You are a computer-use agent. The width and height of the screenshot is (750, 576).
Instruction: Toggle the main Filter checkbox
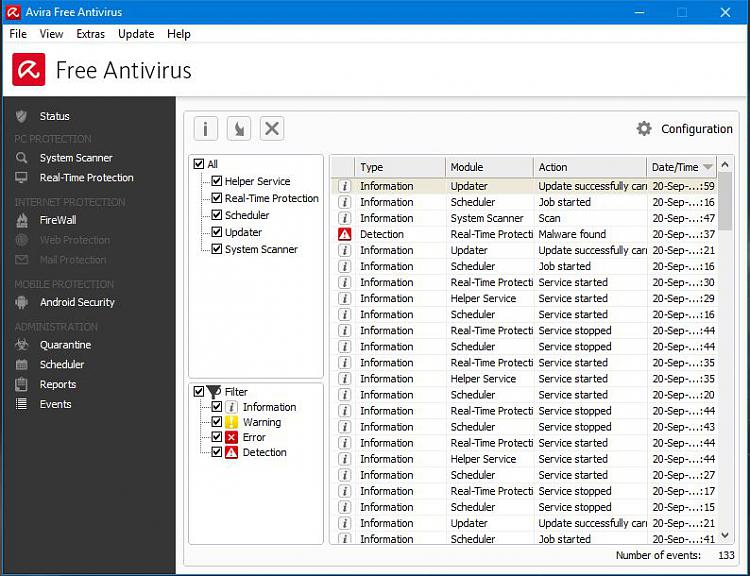(x=199, y=391)
